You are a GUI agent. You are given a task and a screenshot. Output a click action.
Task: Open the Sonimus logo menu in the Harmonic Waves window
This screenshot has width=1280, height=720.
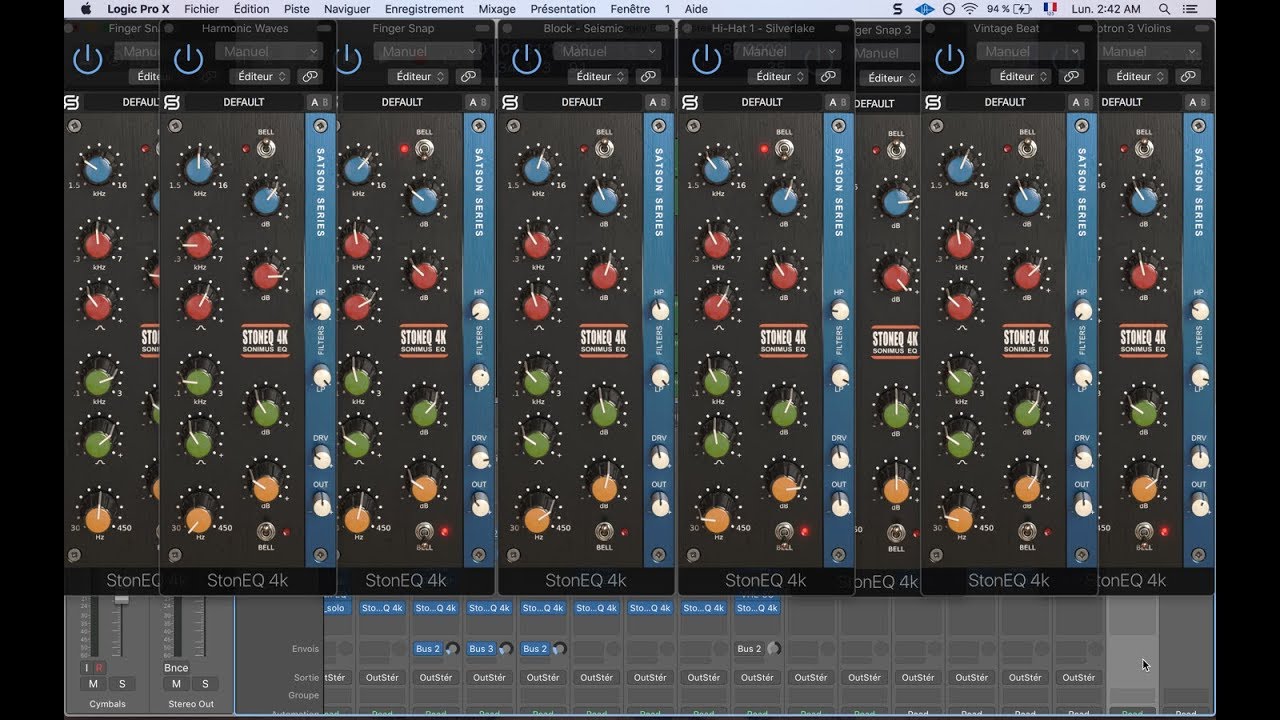click(x=171, y=102)
